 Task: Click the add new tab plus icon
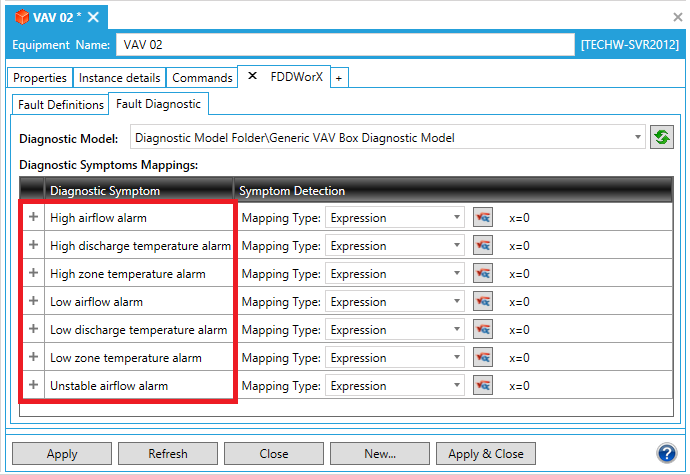339,78
